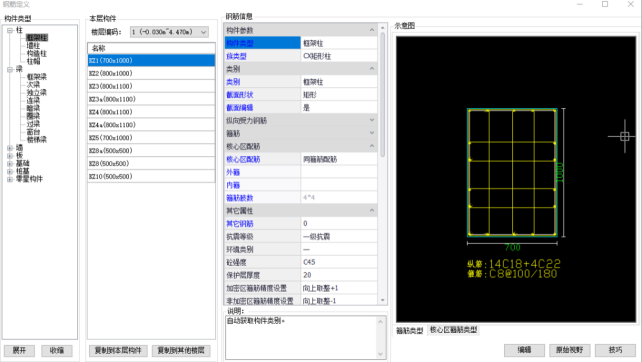Click the 抗震等级 value 一级抗震
Viewport: 642px width, 362px height.
click(339, 237)
